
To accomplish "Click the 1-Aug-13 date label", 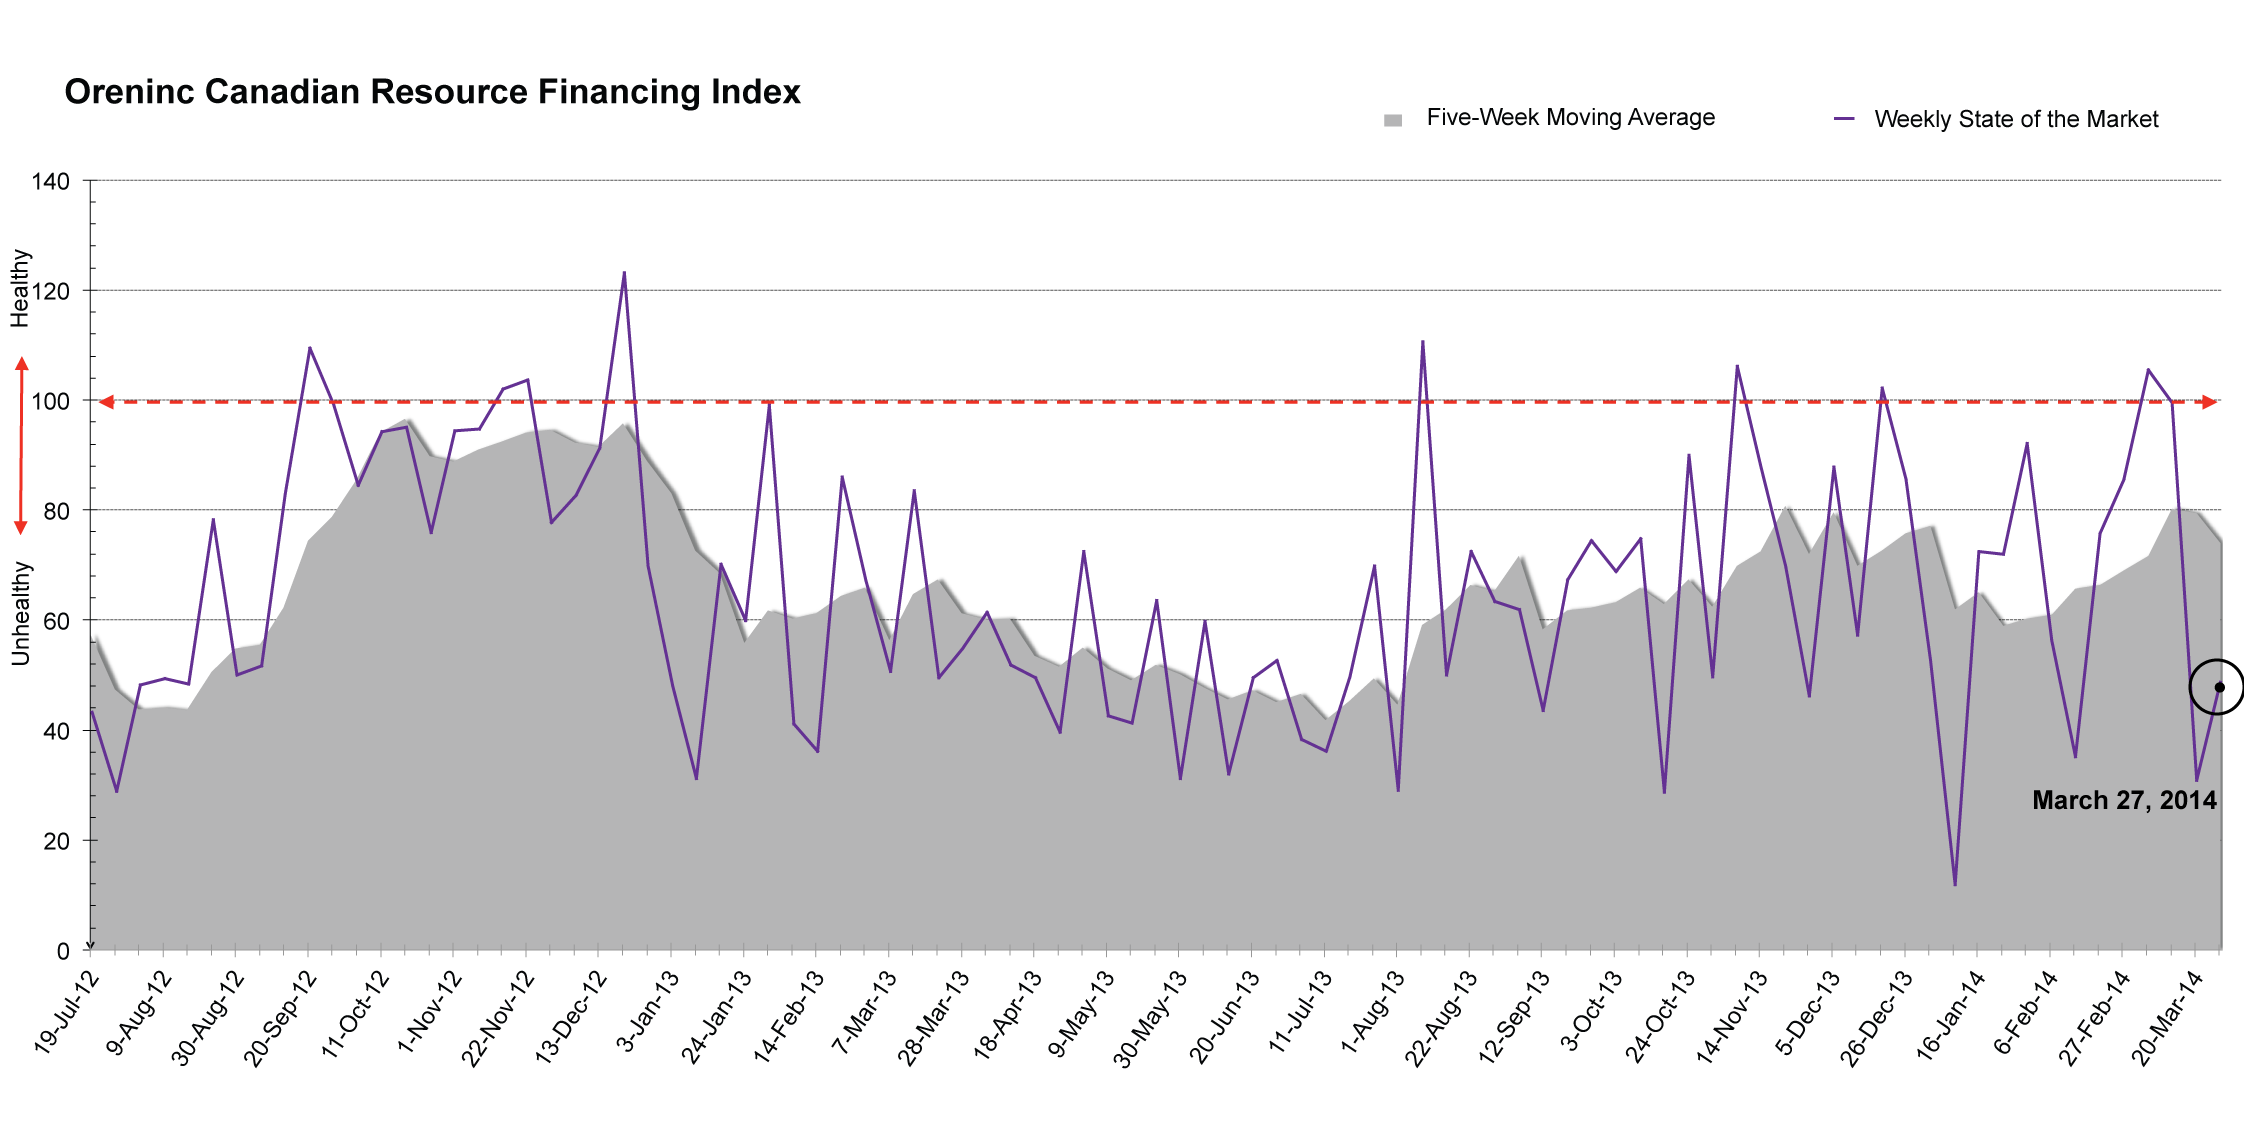I will tap(1373, 1011).
